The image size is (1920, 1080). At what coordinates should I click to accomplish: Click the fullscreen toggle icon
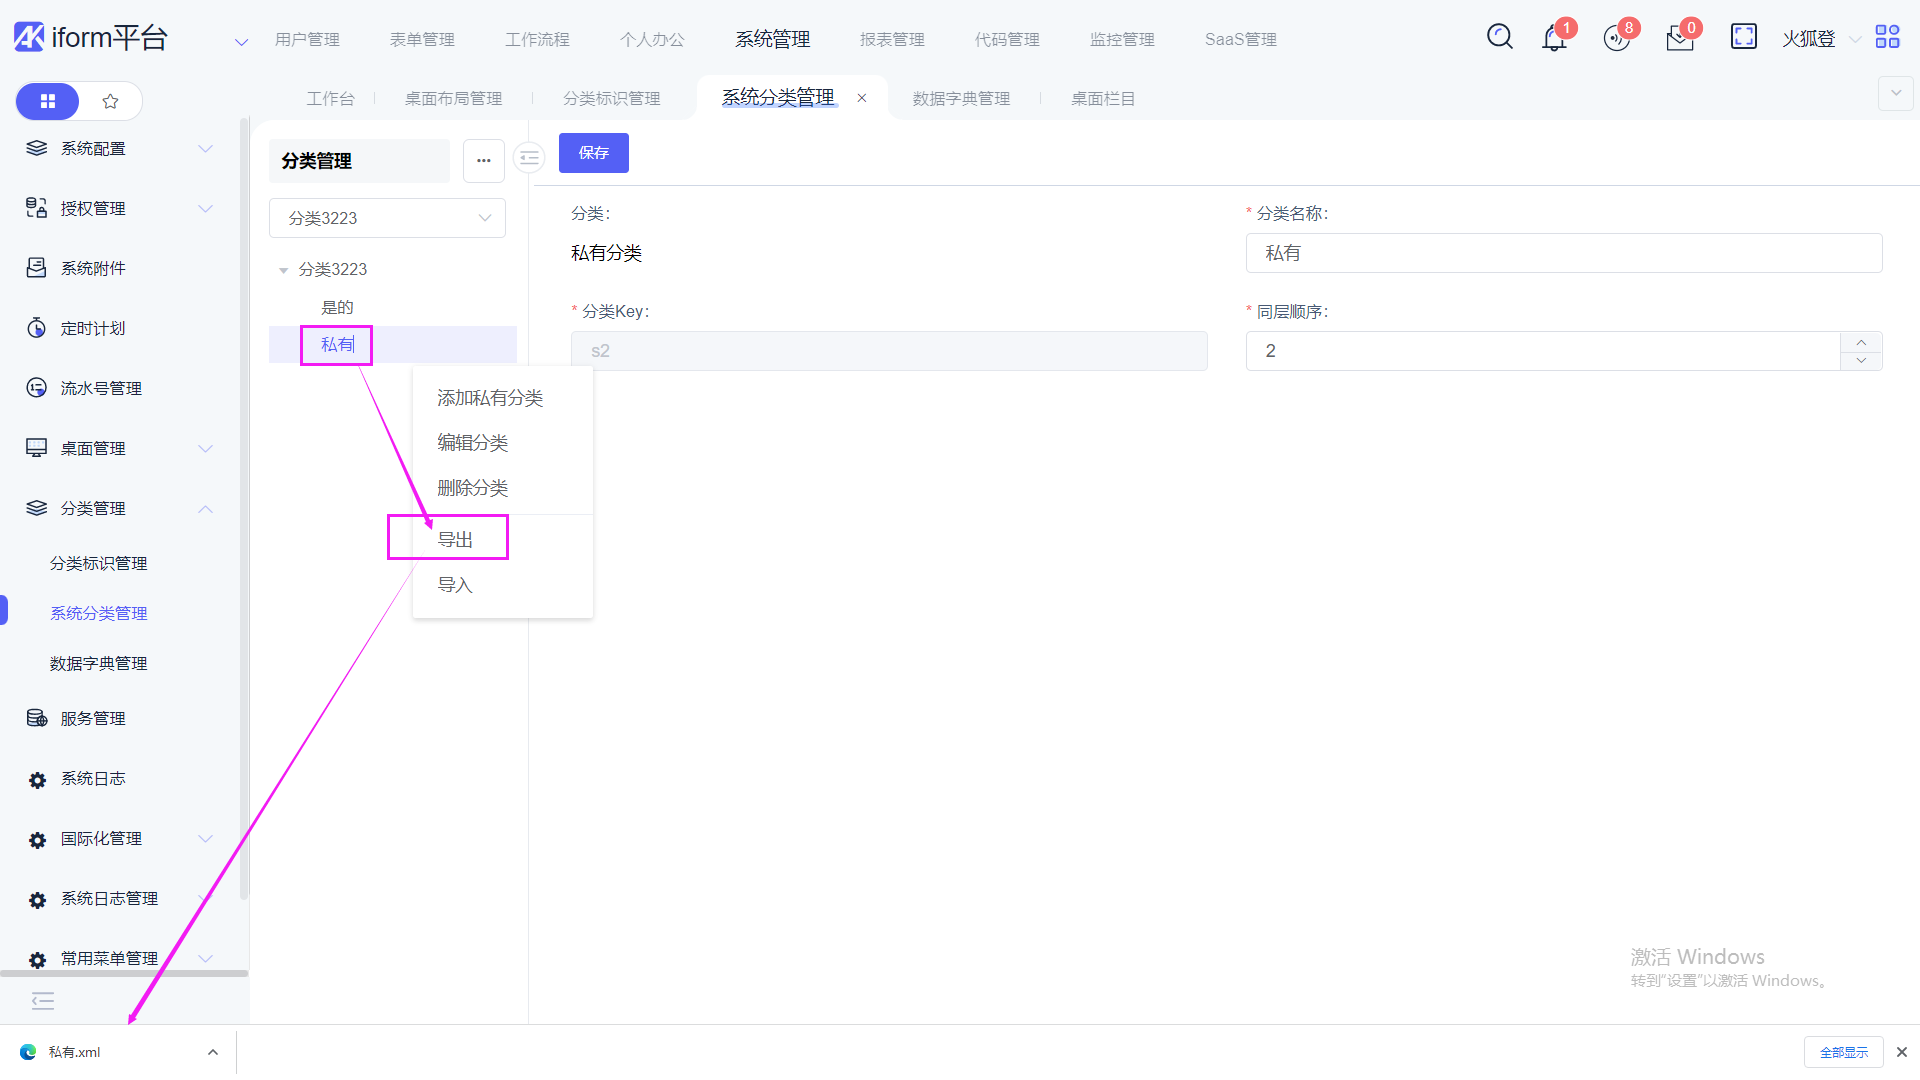tap(1743, 37)
